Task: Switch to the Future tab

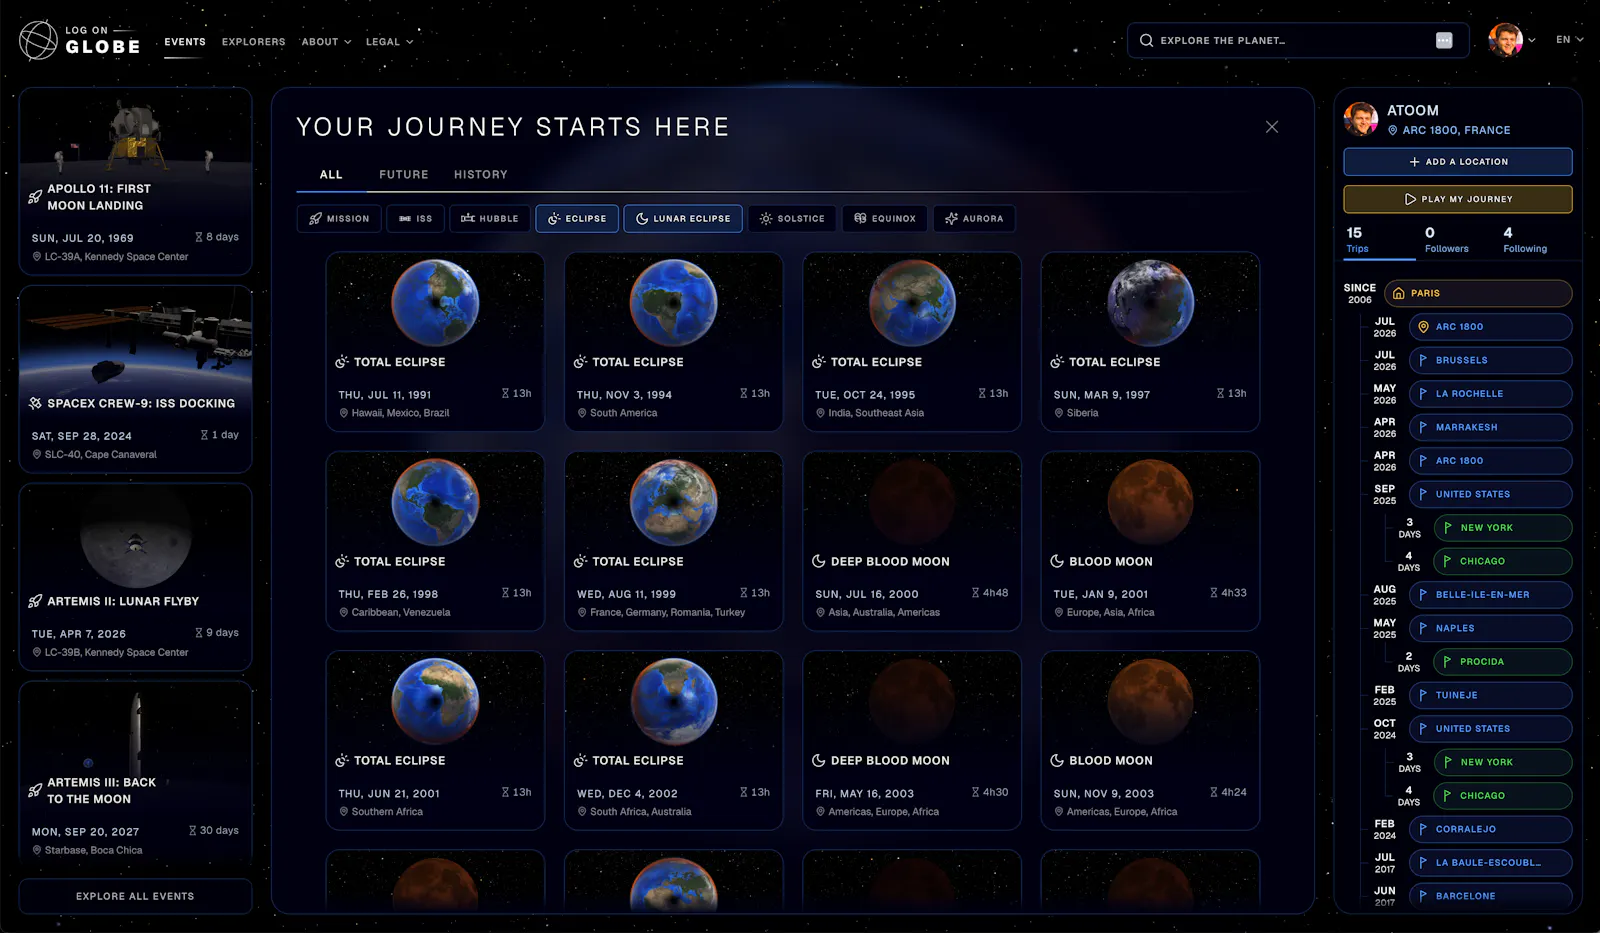Action: click(x=403, y=175)
